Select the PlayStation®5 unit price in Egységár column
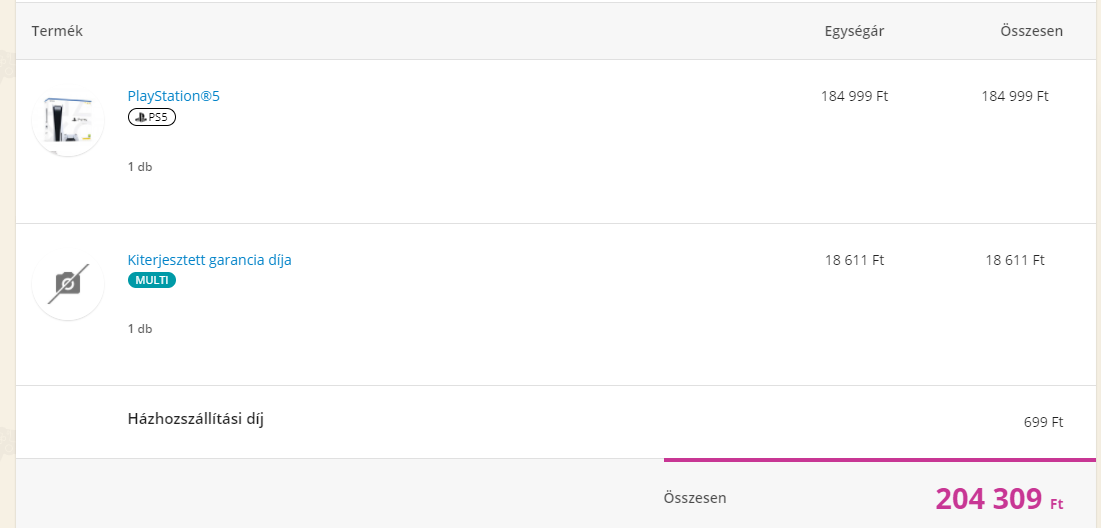 [854, 96]
